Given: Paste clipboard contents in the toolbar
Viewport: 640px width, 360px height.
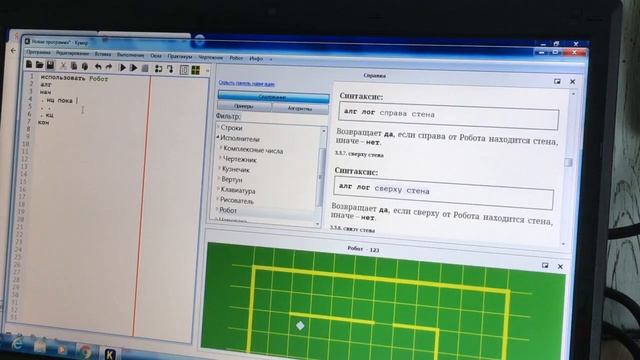Looking at the screenshot, I should [84, 66].
